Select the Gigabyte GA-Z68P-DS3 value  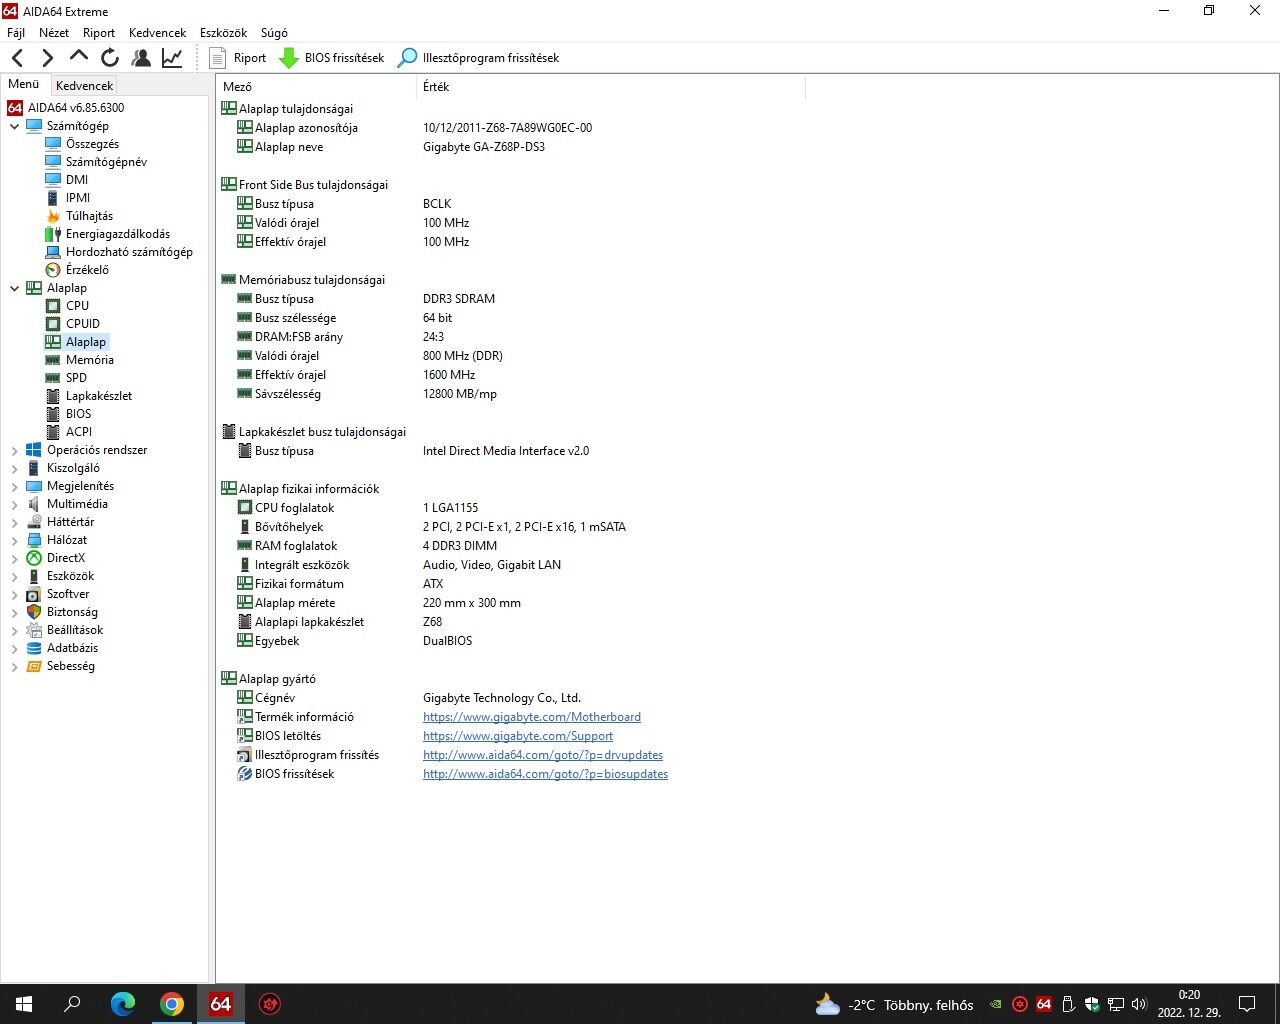[x=484, y=147]
